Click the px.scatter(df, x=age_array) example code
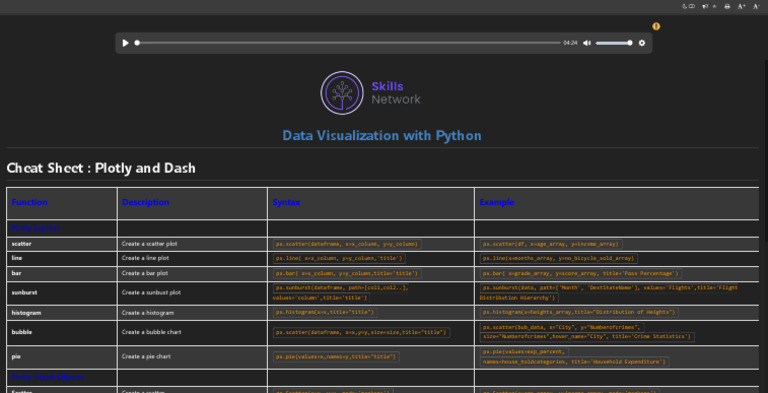The image size is (768, 393). click(x=551, y=244)
